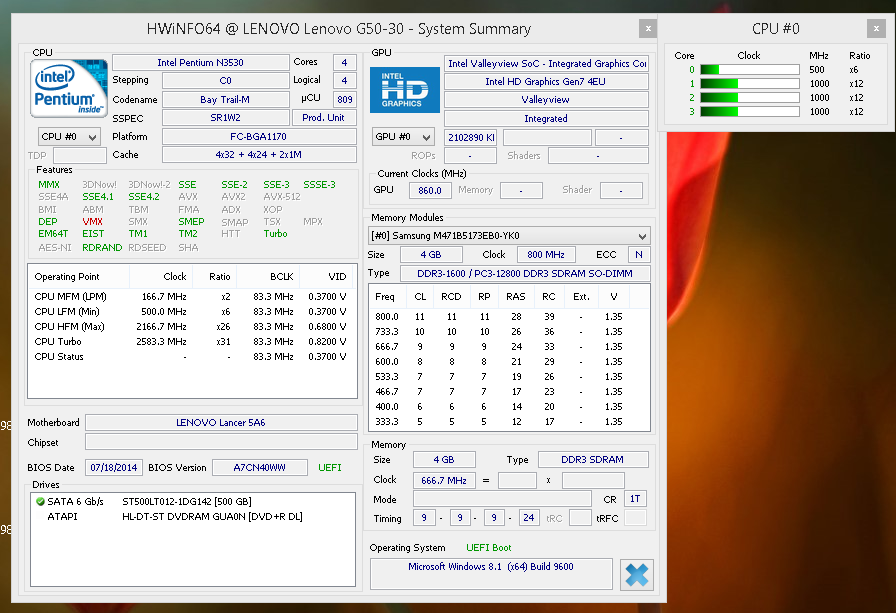Click the EM64T feature label
Viewport: 896px width, 613px height.
point(53,234)
